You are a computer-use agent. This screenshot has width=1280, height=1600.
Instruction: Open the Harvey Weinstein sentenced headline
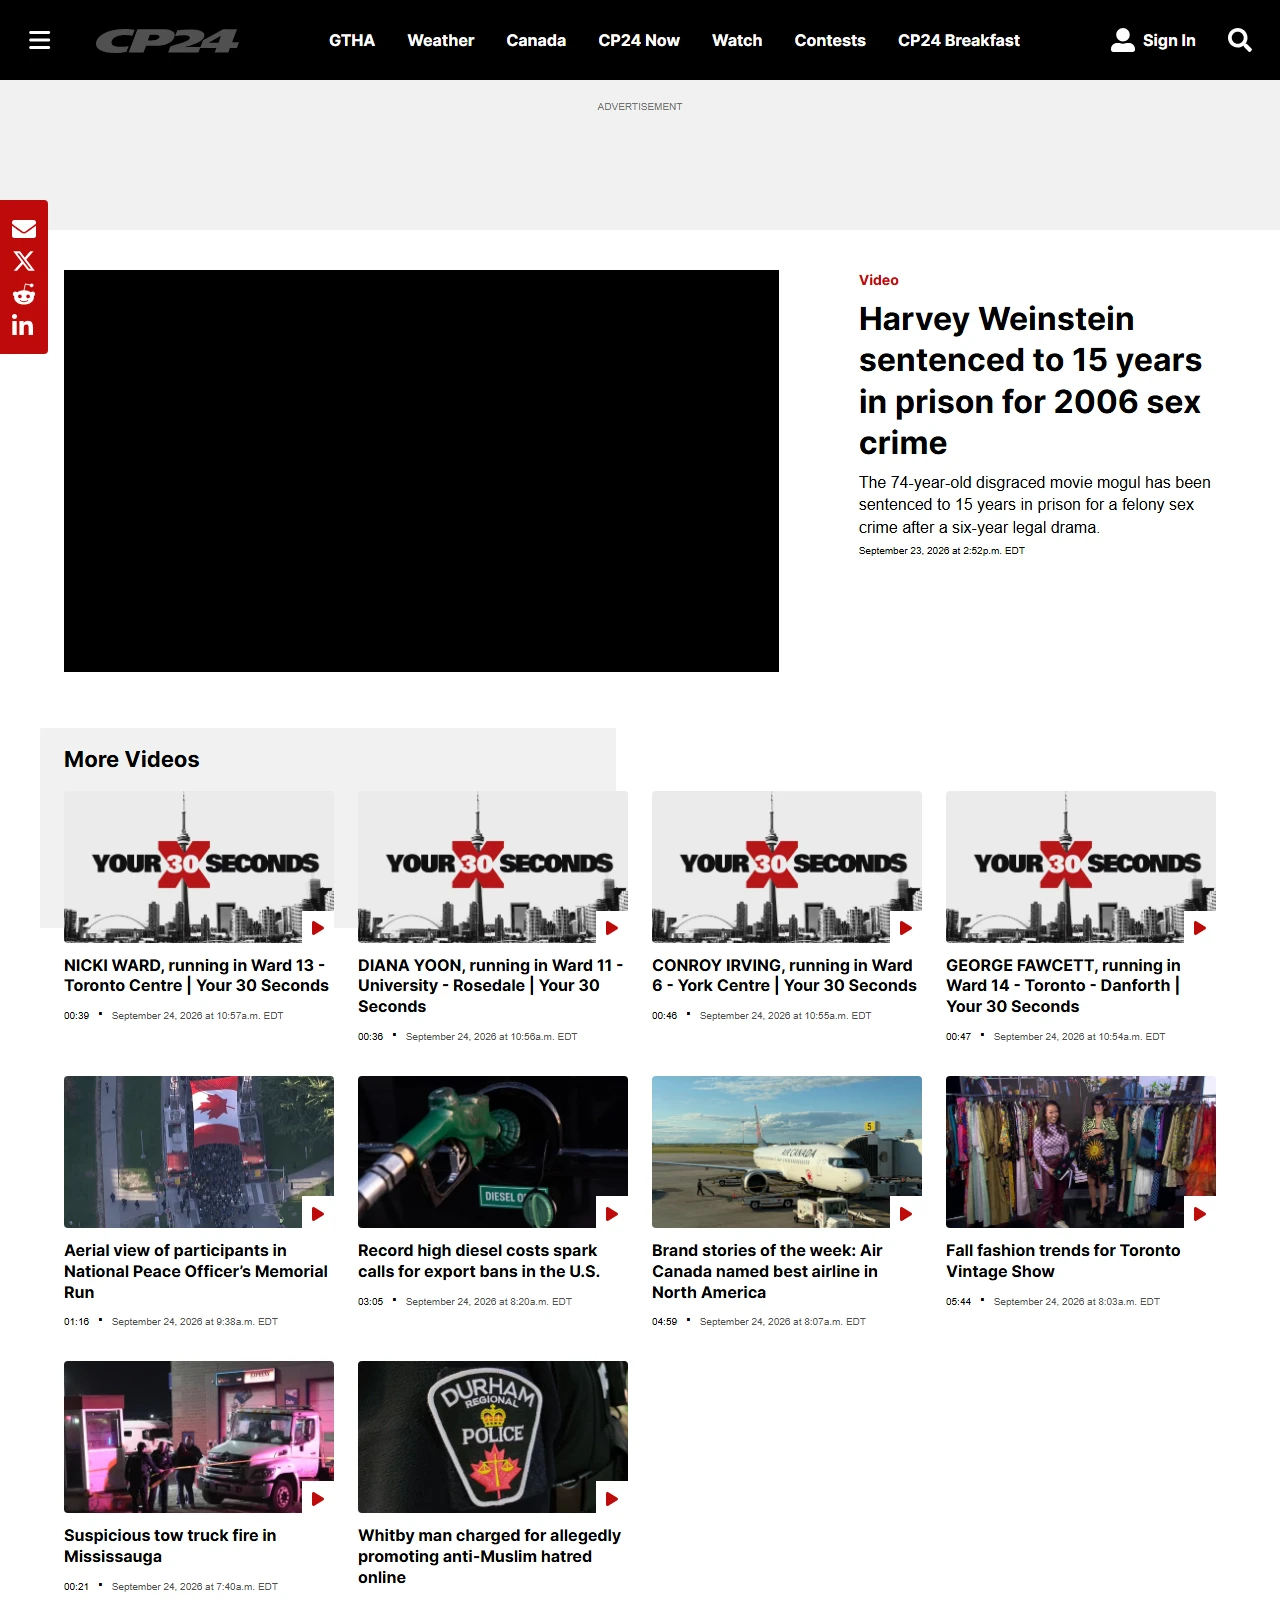[x=1030, y=380]
